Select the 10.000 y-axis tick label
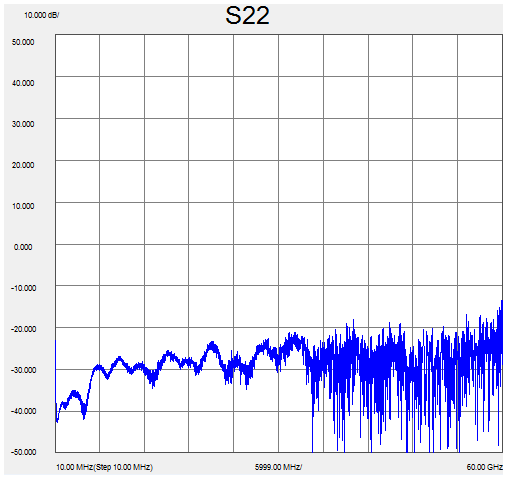 [23, 206]
